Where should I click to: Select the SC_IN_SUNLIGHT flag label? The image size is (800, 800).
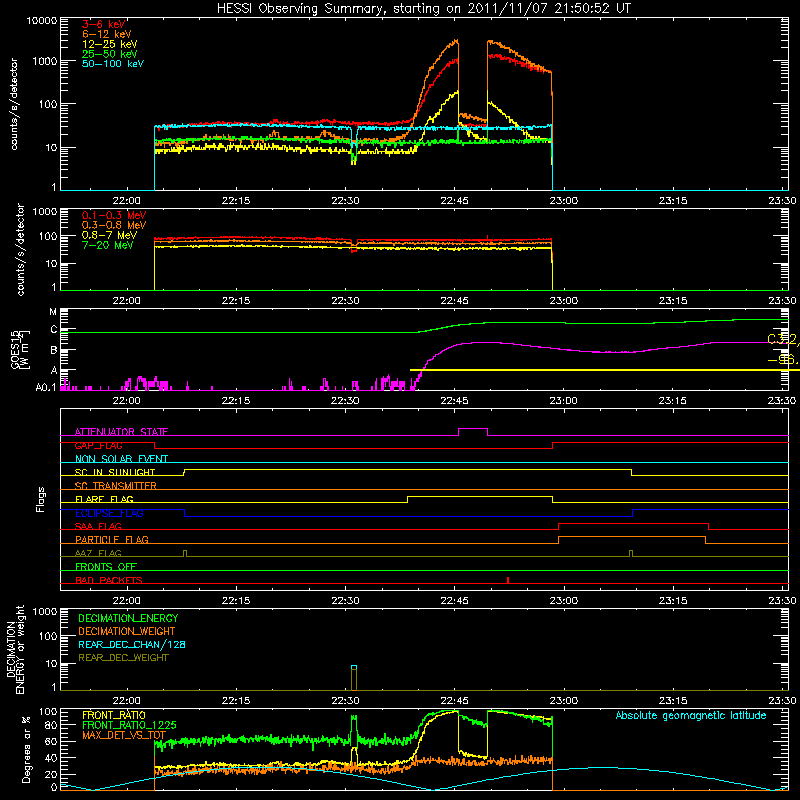115,472
